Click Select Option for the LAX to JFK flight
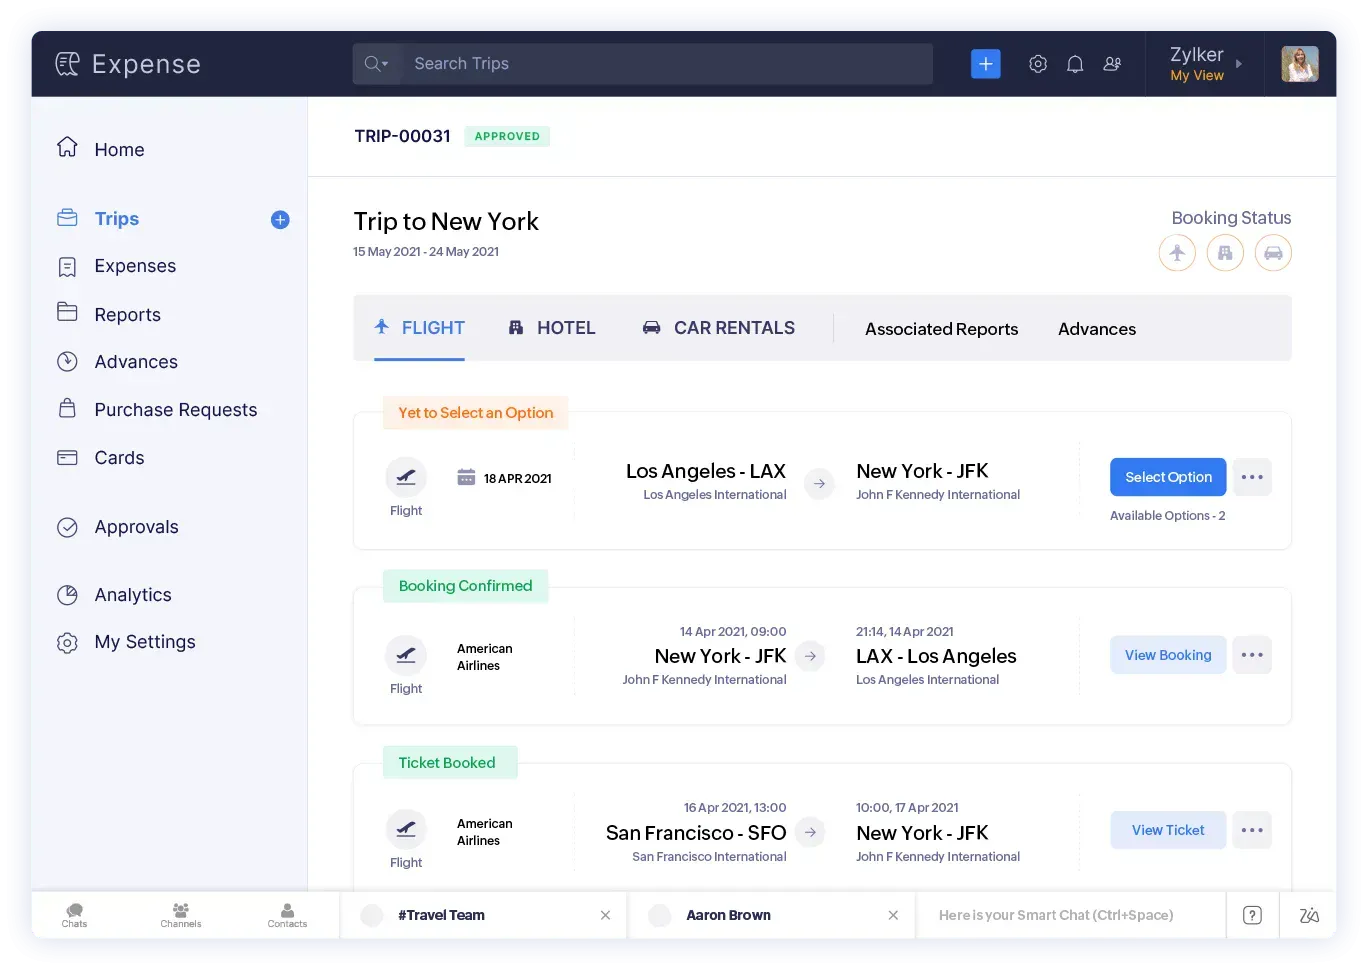The width and height of the screenshot is (1369, 971). [x=1167, y=477]
